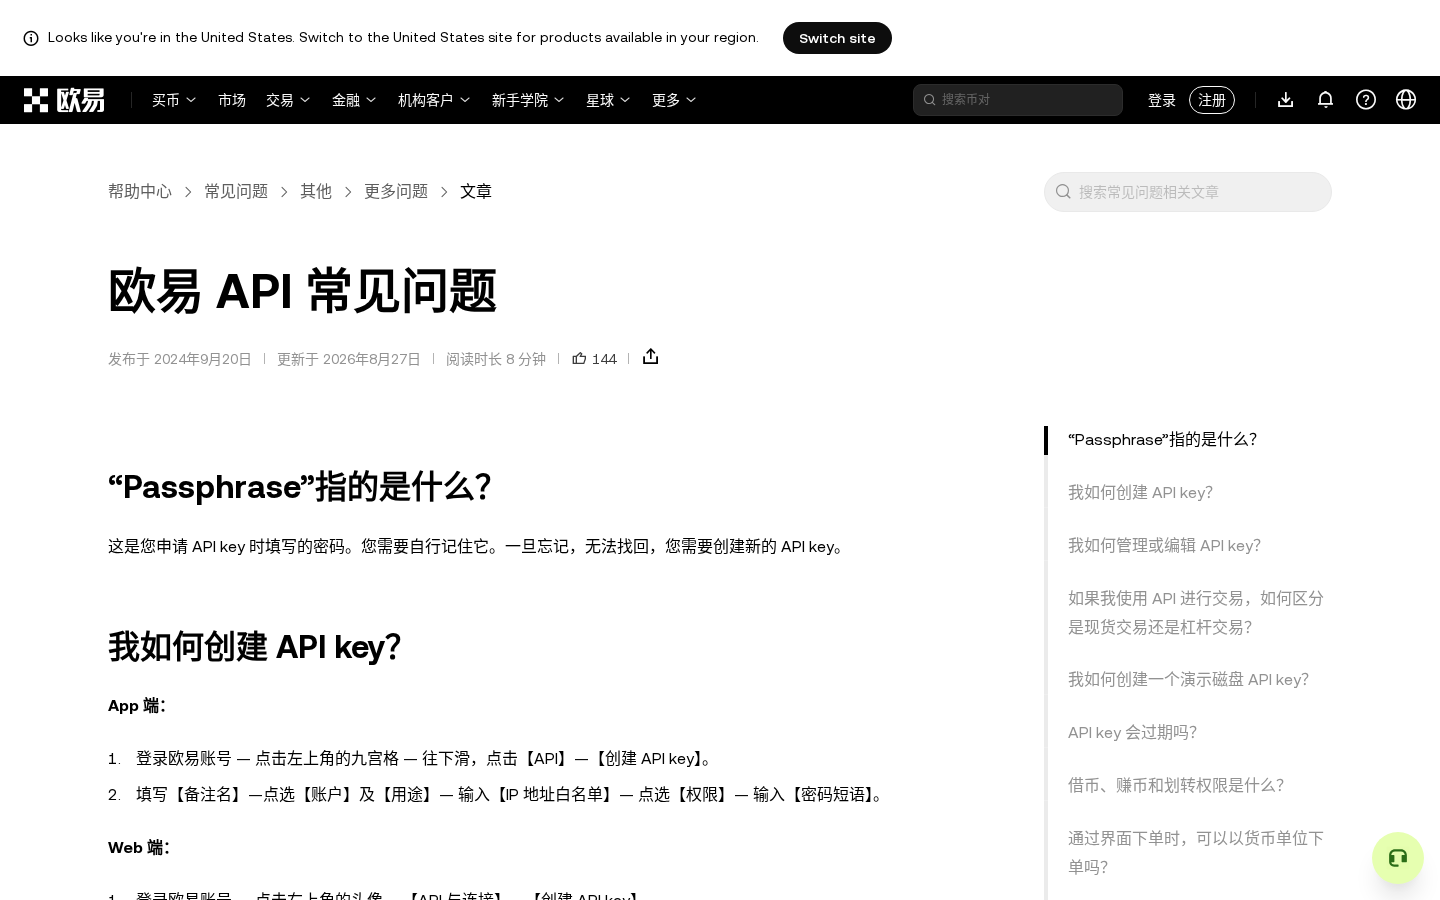Click 更新于 2026年8月27日 date text
The width and height of the screenshot is (1440, 900).
click(349, 359)
